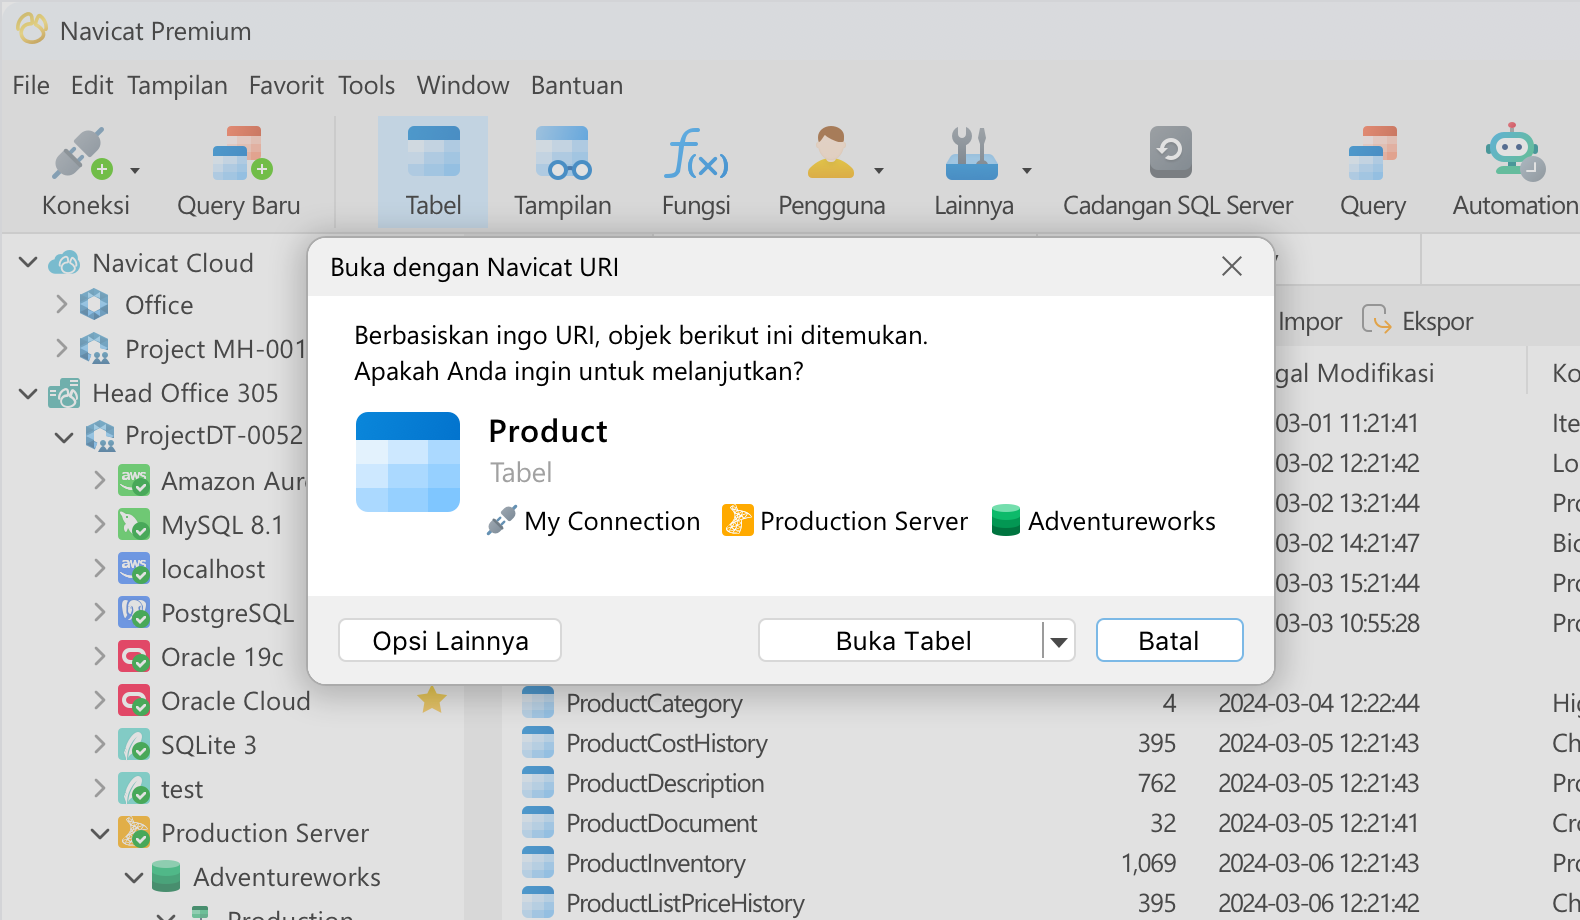
Task: Select the Tabel toolbar icon
Action: point(433,153)
